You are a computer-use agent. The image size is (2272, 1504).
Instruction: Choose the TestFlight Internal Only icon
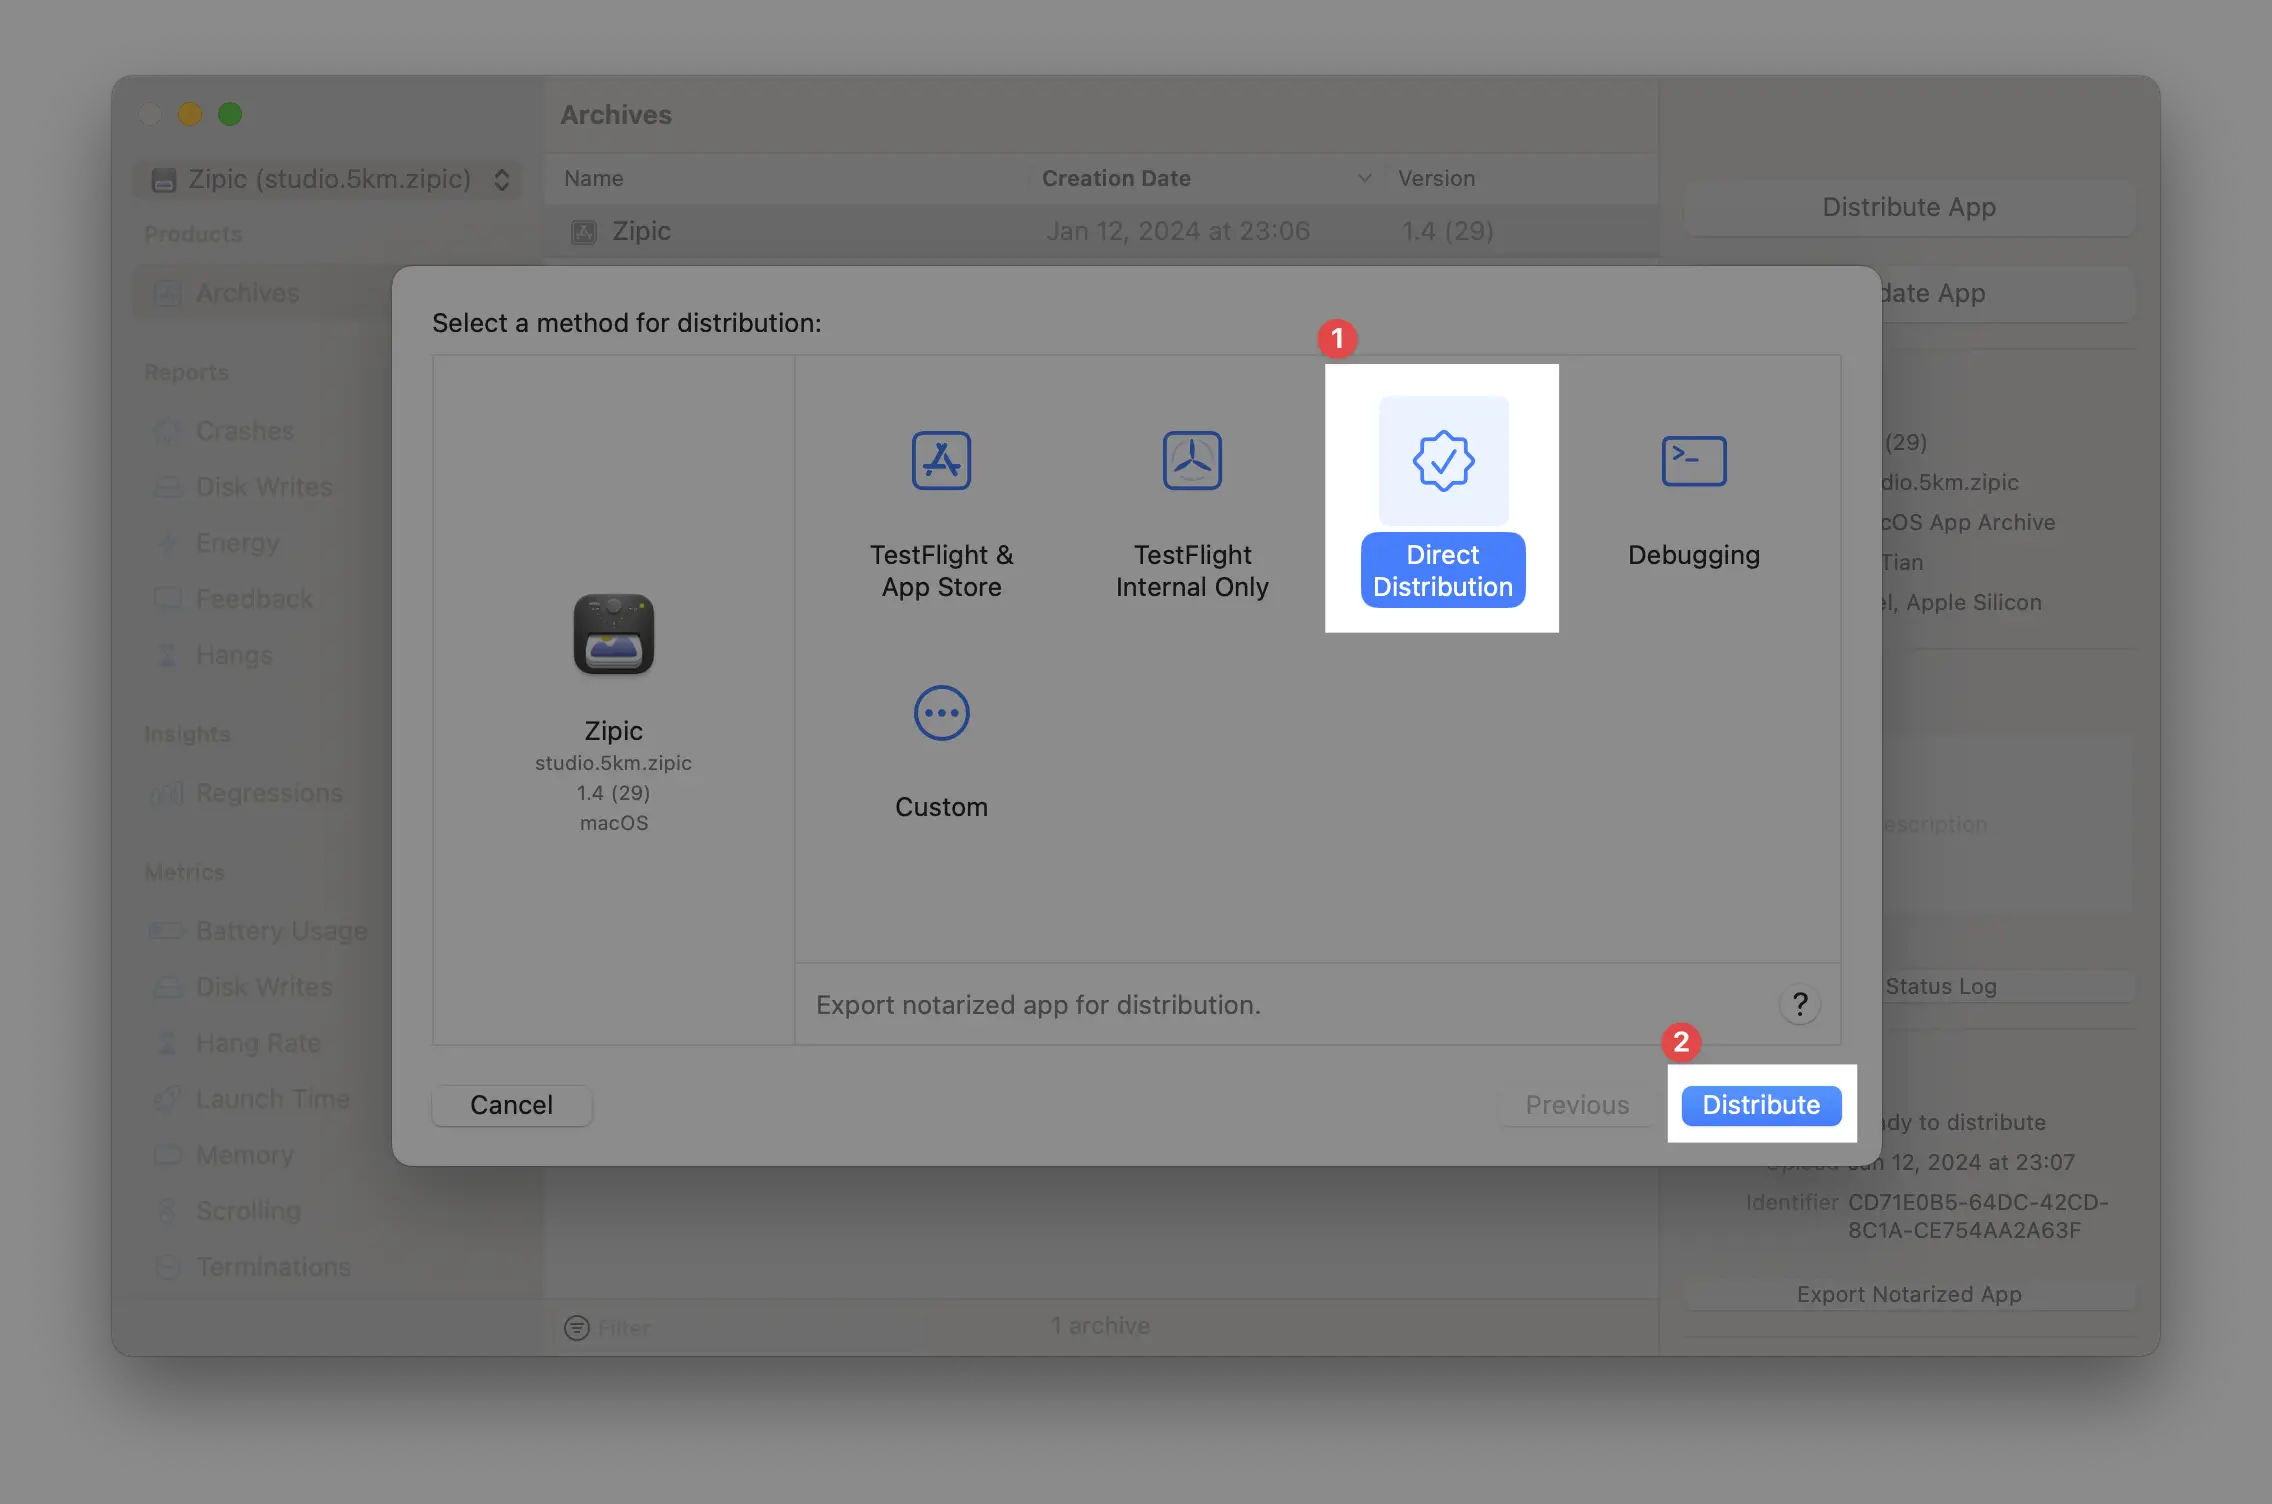click(1192, 460)
